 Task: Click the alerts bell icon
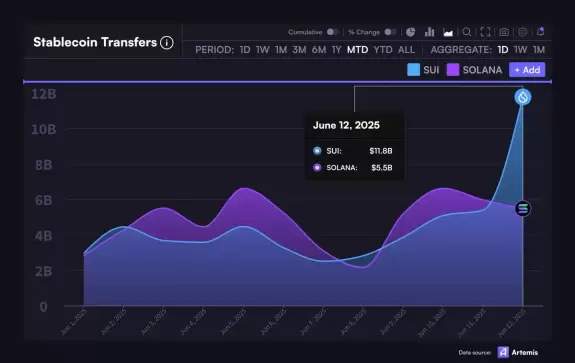coord(541,32)
